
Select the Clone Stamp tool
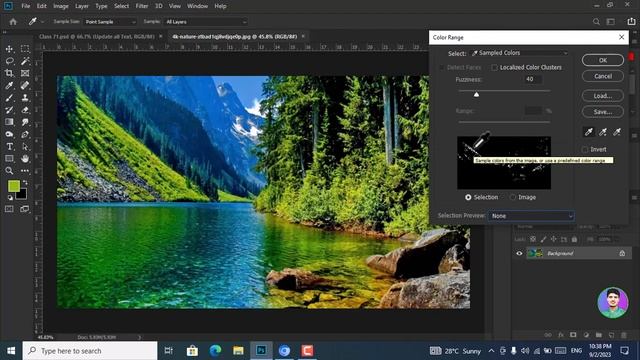coord(25,98)
